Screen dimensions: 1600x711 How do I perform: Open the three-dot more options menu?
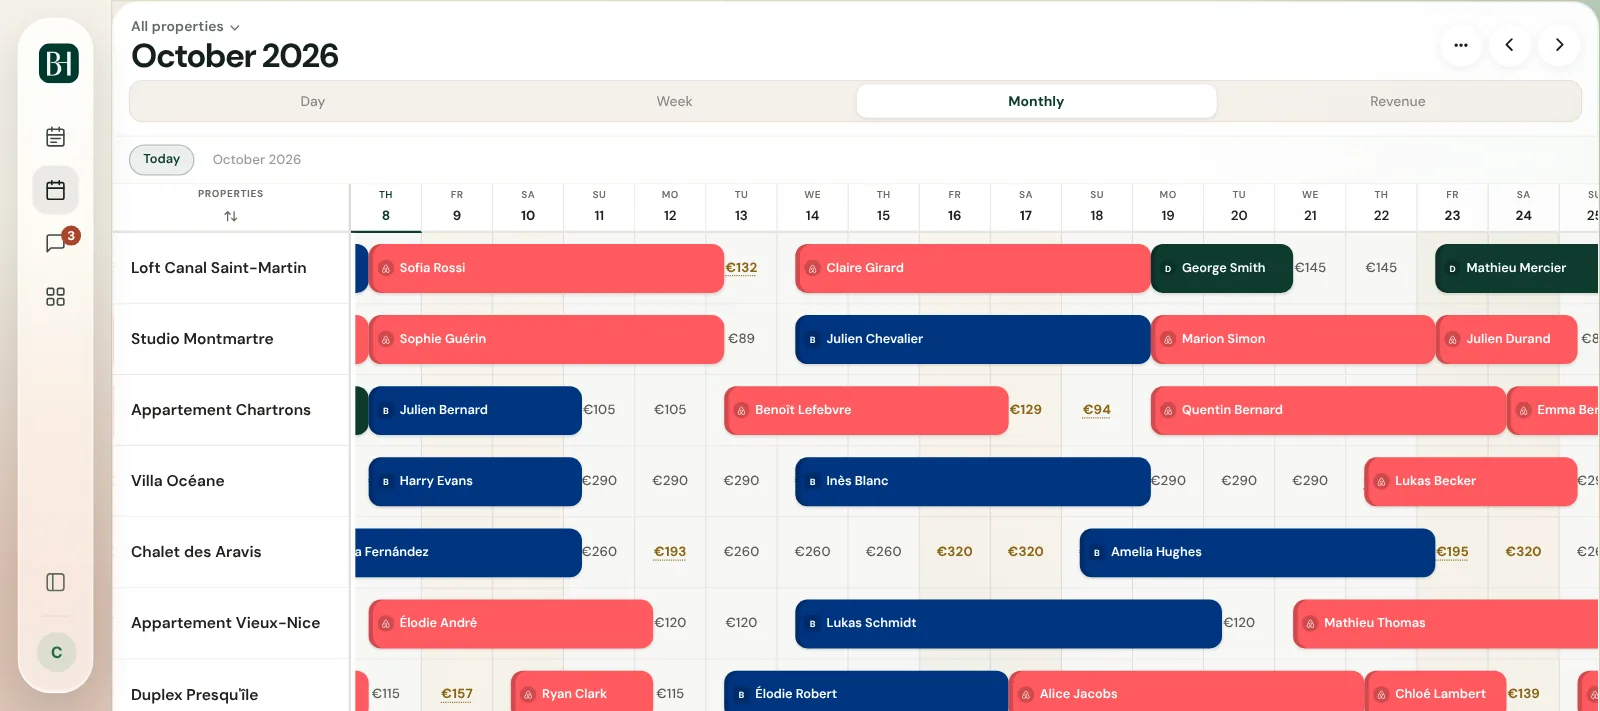click(1461, 45)
